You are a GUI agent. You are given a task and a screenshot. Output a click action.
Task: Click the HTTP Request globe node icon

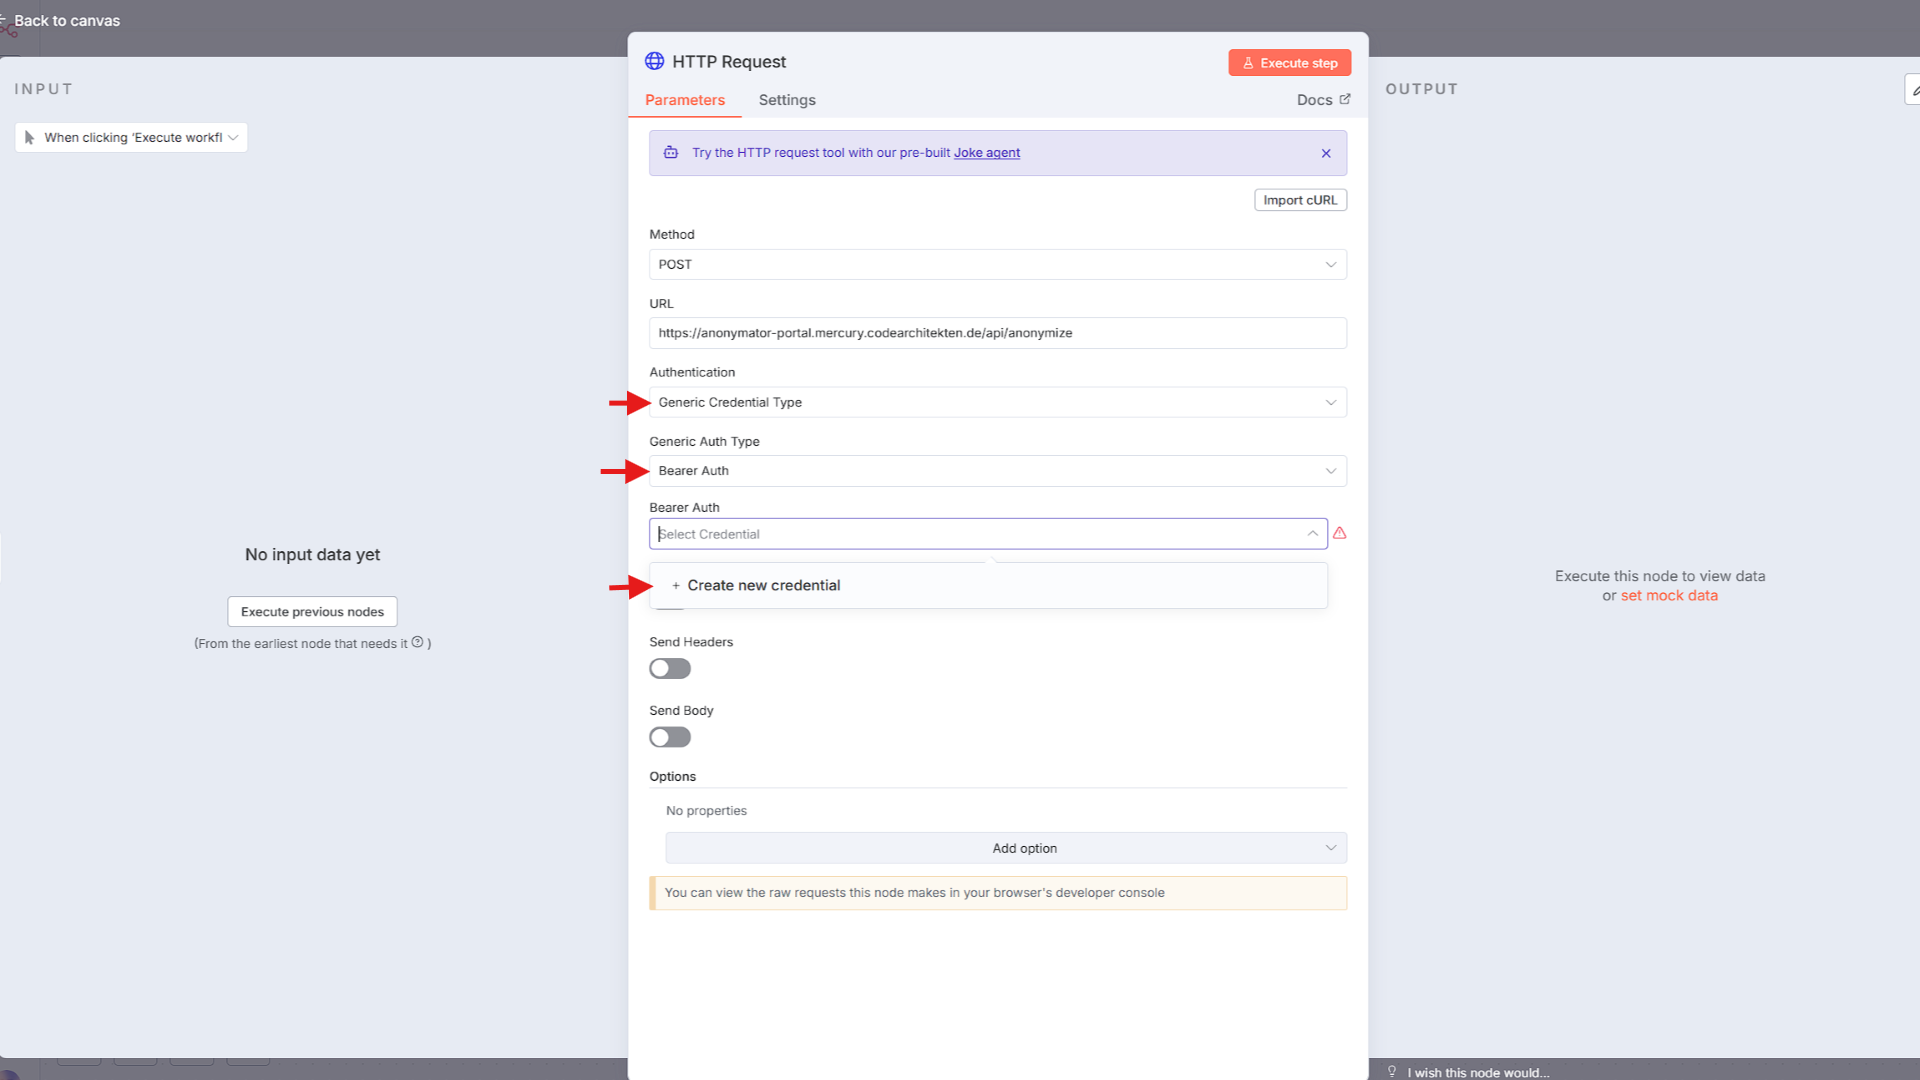pyautogui.click(x=655, y=61)
